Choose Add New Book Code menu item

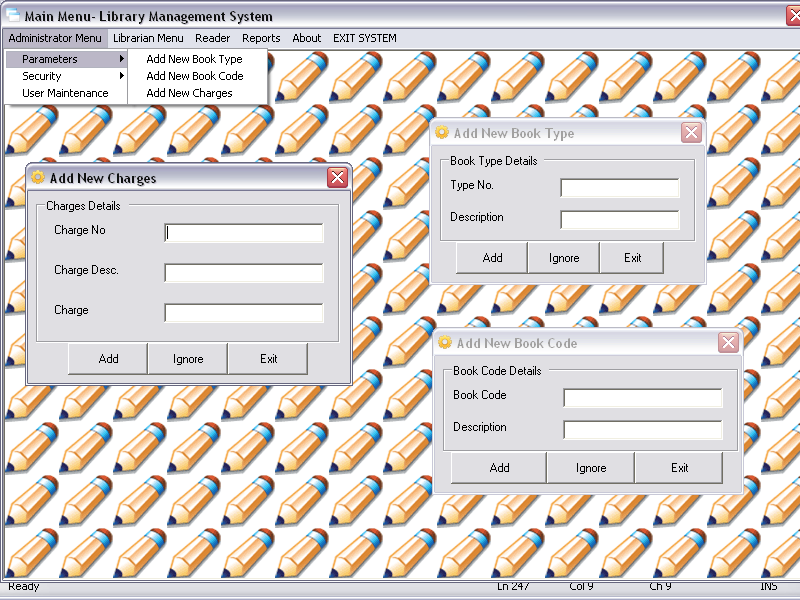click(x=197, y=76)
